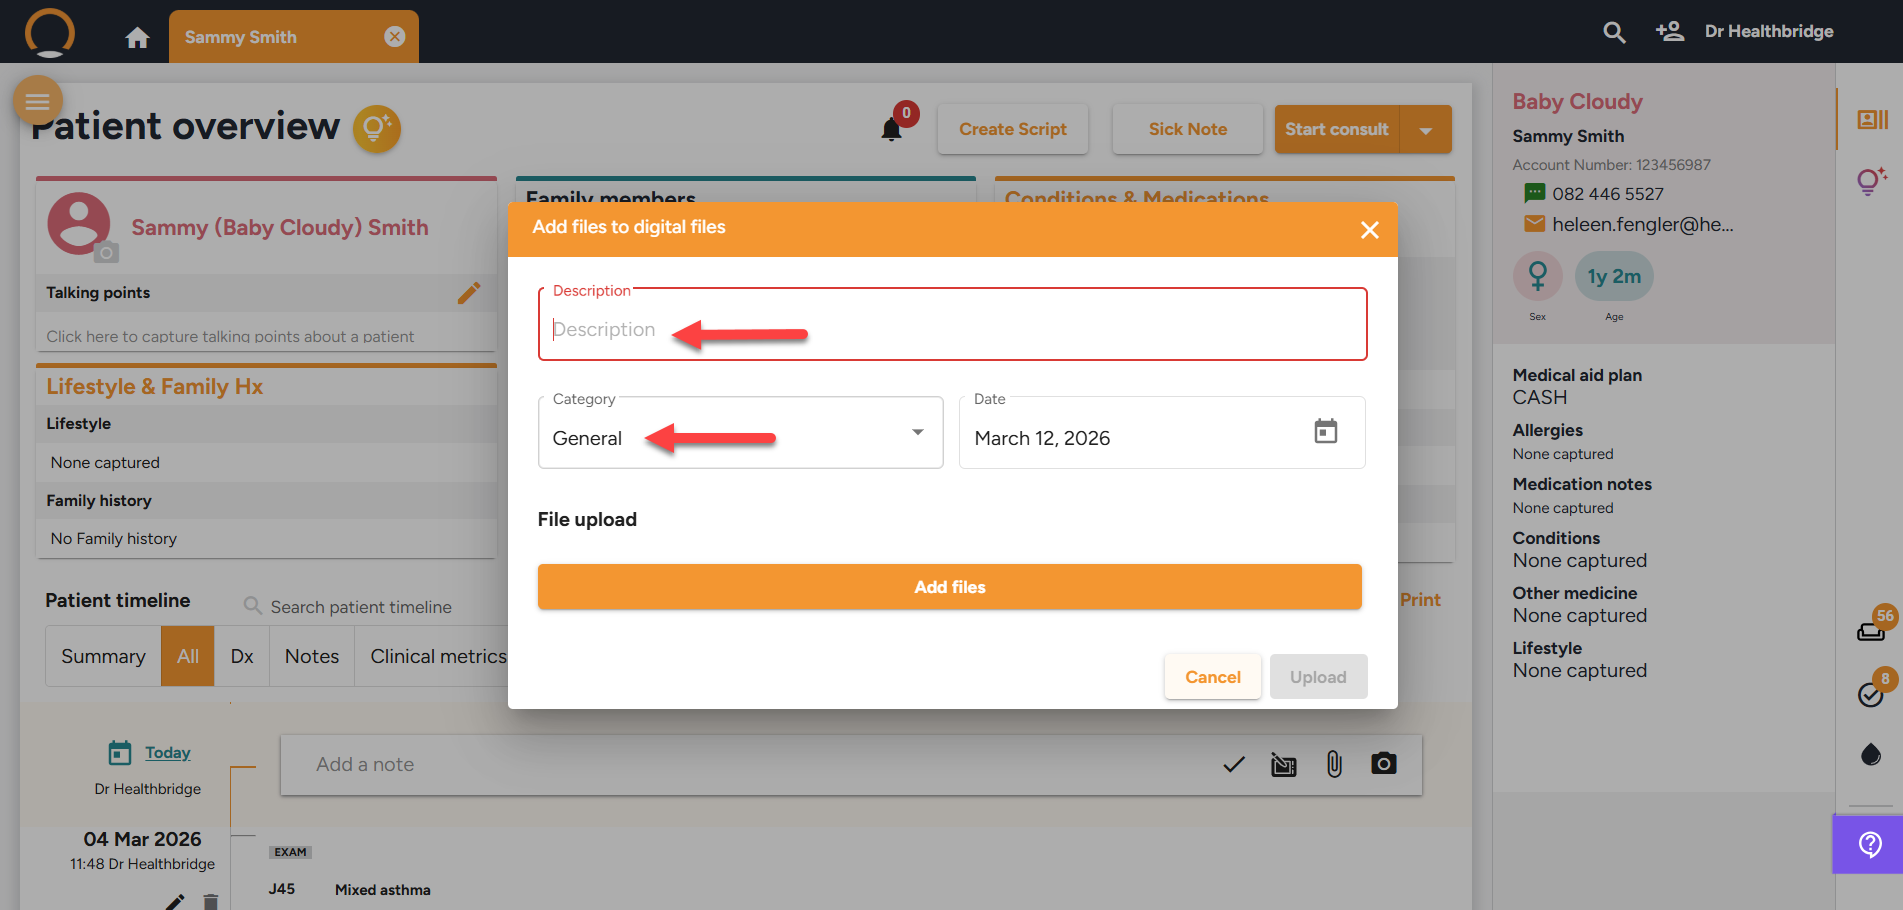
Task: Close the Add files dialog
Action: pyautogui.click(x=1370, y=230)
